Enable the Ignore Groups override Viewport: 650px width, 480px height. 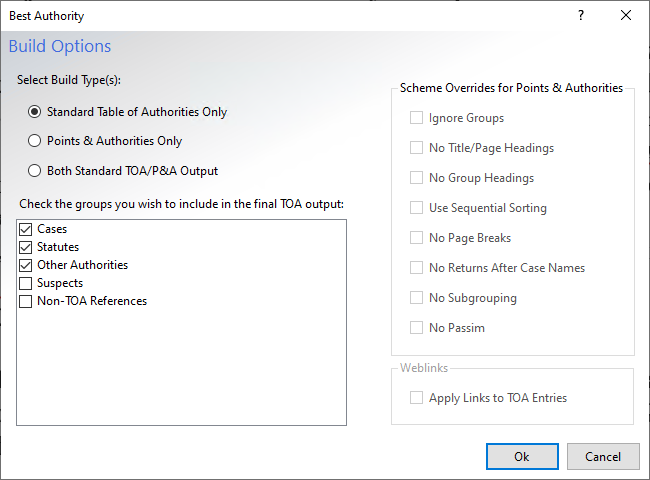click(416, 118)
